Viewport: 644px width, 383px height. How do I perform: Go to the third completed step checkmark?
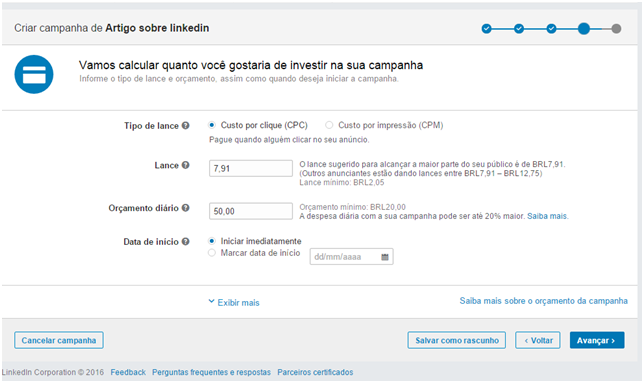point(552,29)
